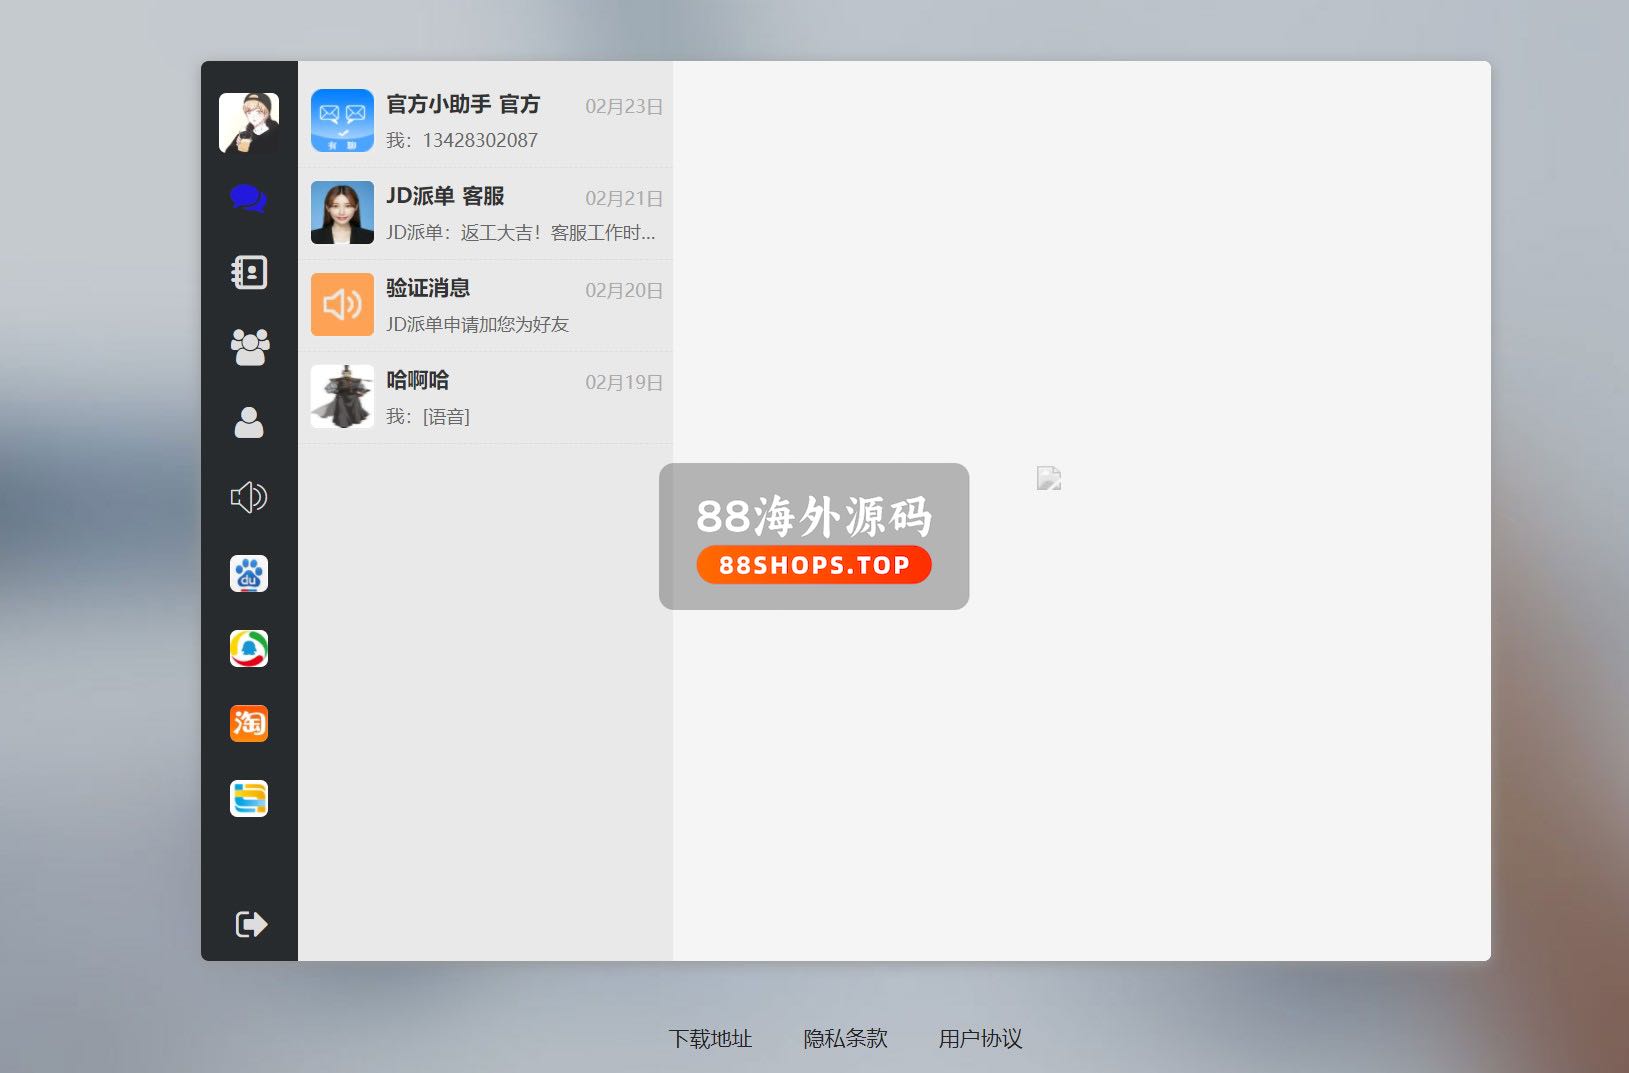Click the 用户协议 link
This screenshot has height=1073, width=1629.
980,1039
